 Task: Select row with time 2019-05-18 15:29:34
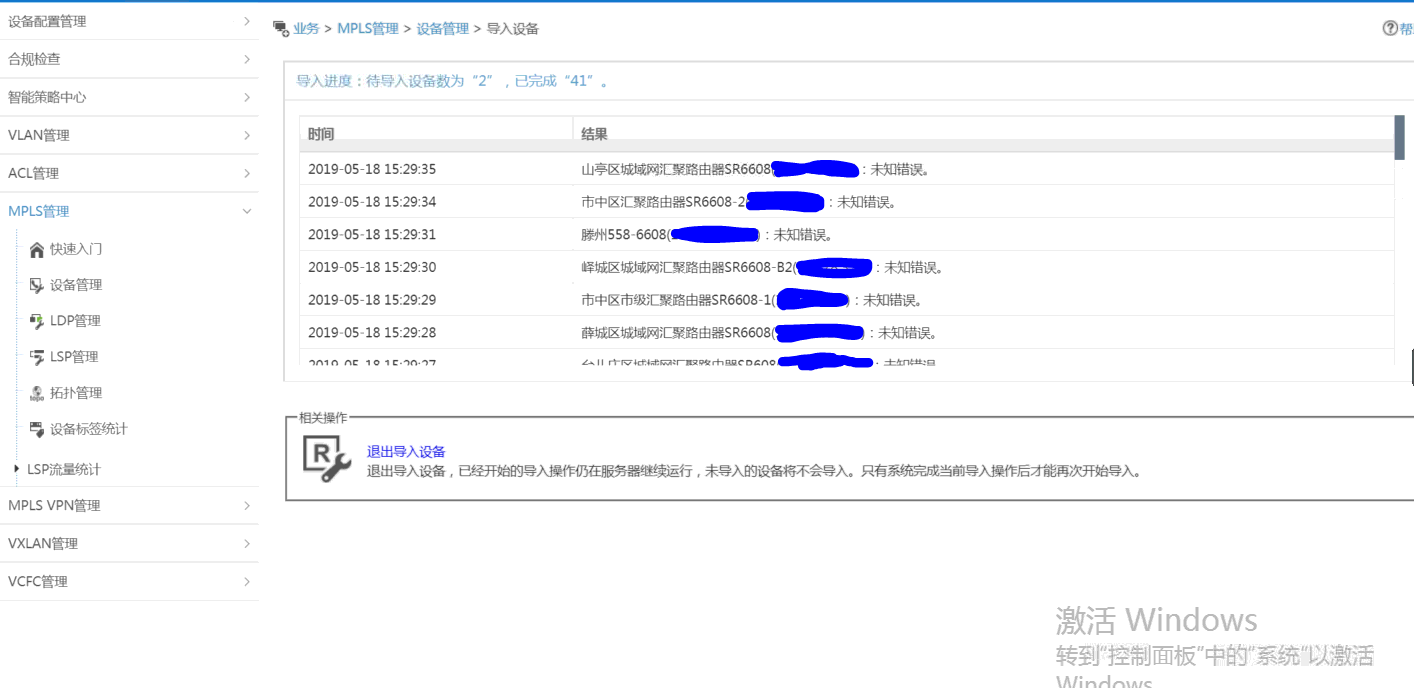click(846, 202)
